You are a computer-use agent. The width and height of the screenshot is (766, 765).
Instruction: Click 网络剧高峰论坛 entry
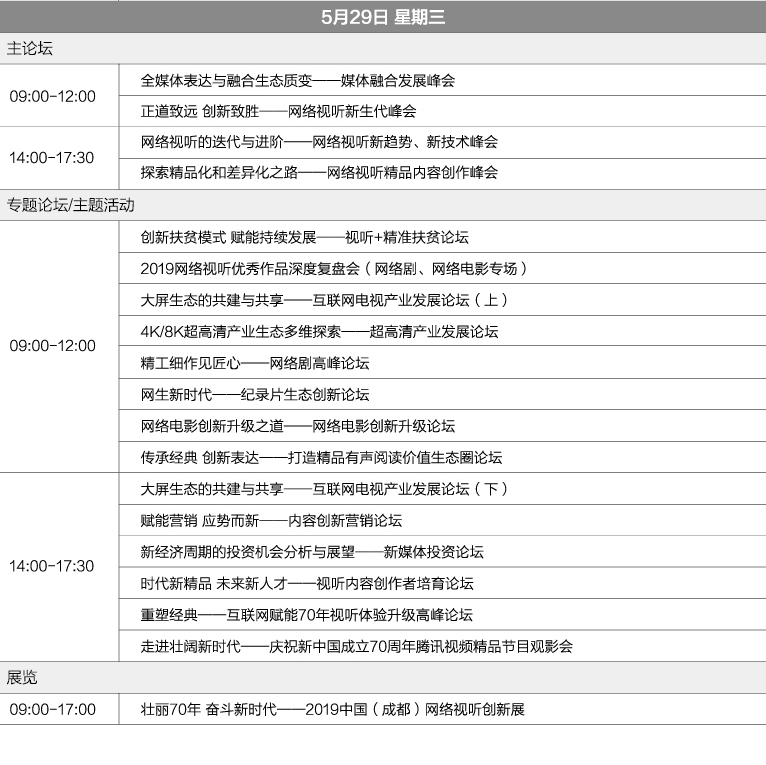[x=255, y=363]
